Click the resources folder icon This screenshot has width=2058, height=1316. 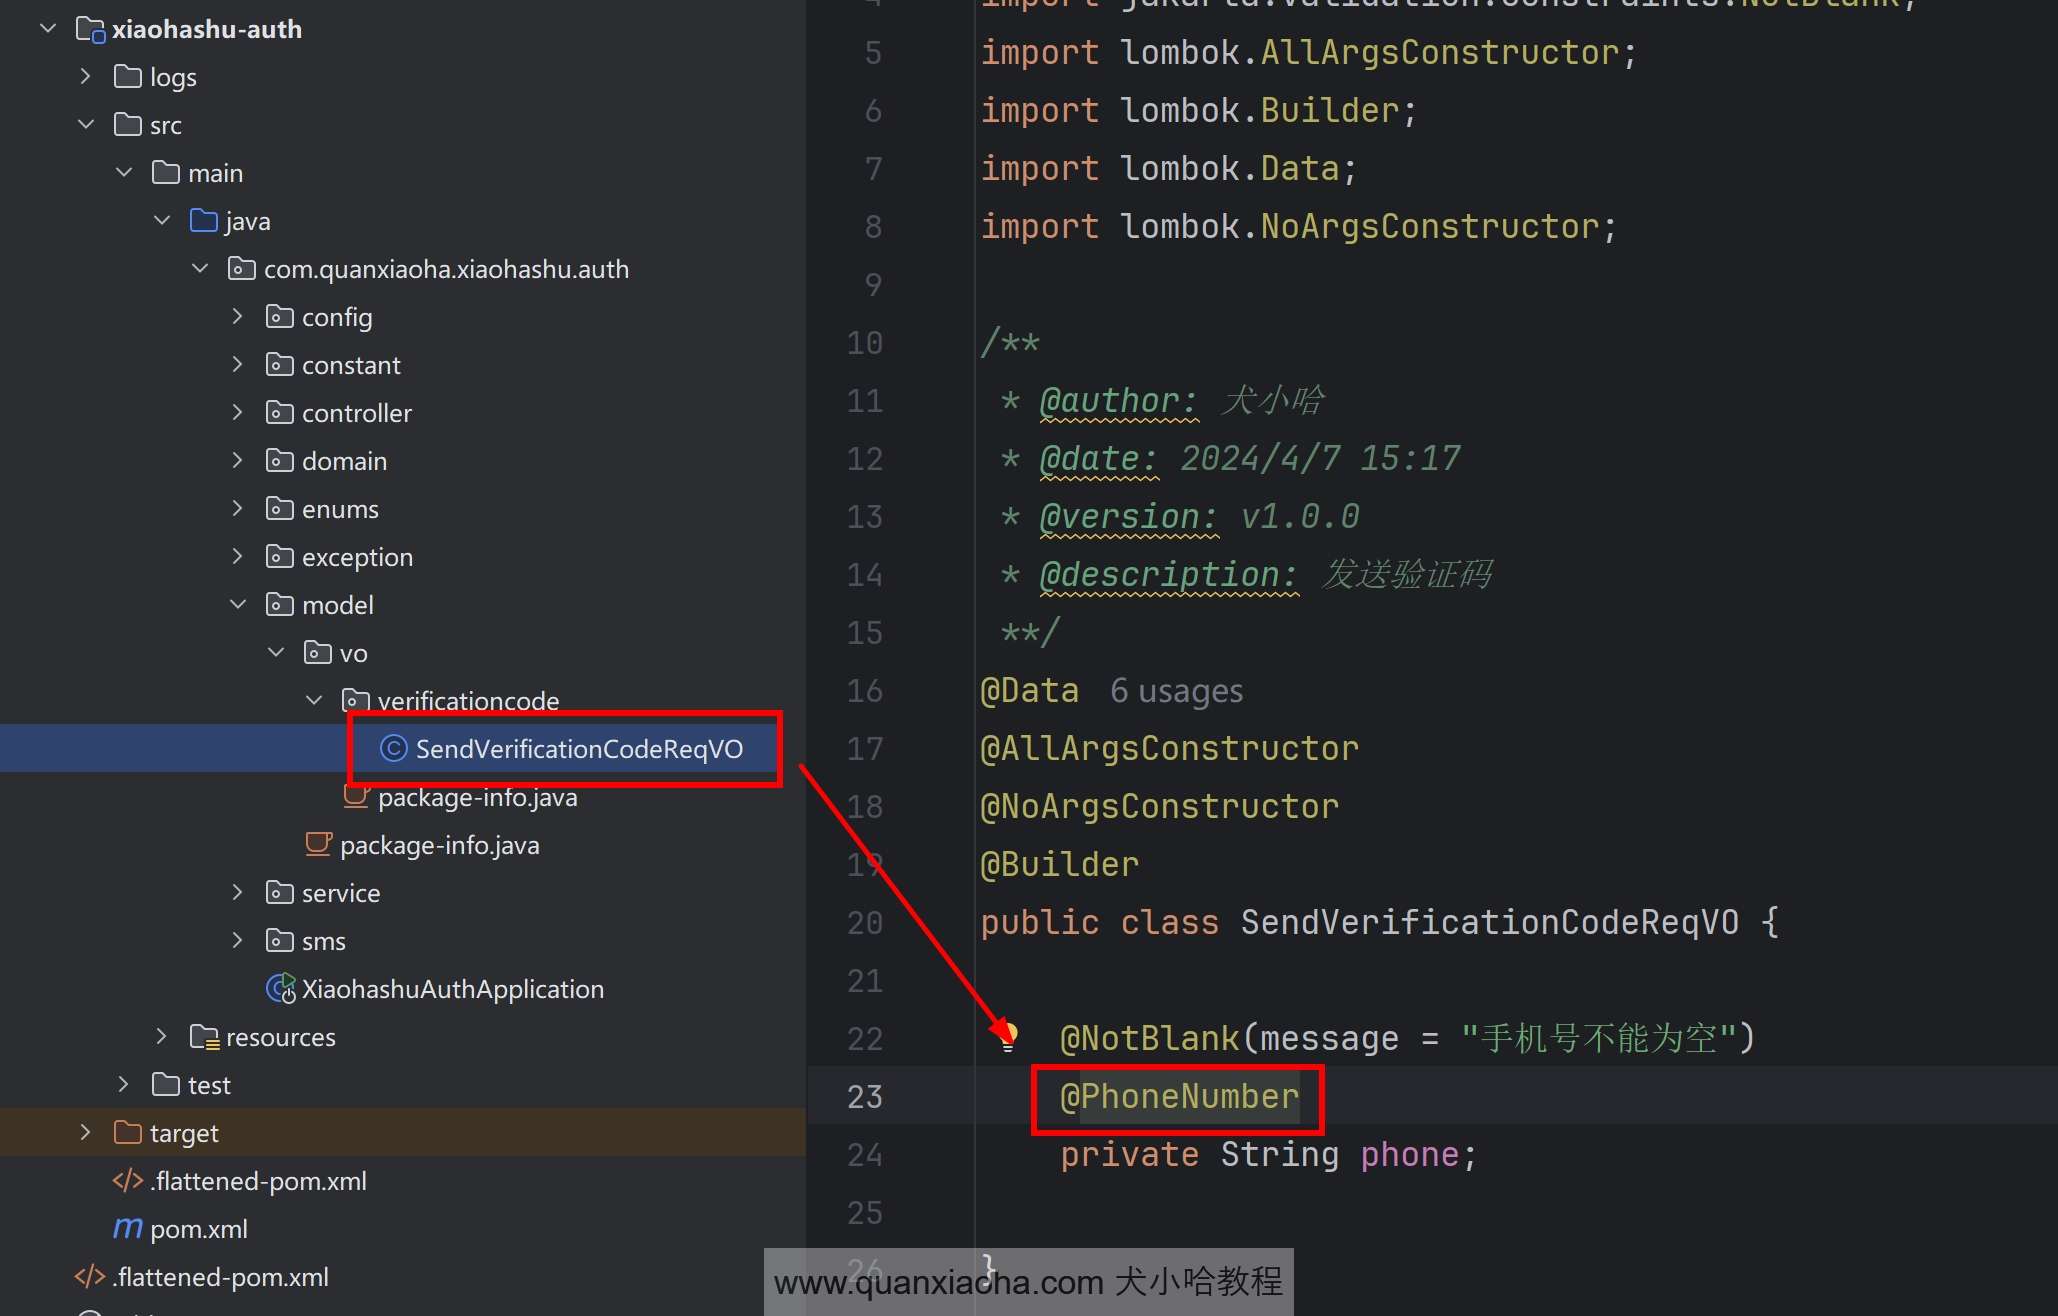click(204, 1037)
